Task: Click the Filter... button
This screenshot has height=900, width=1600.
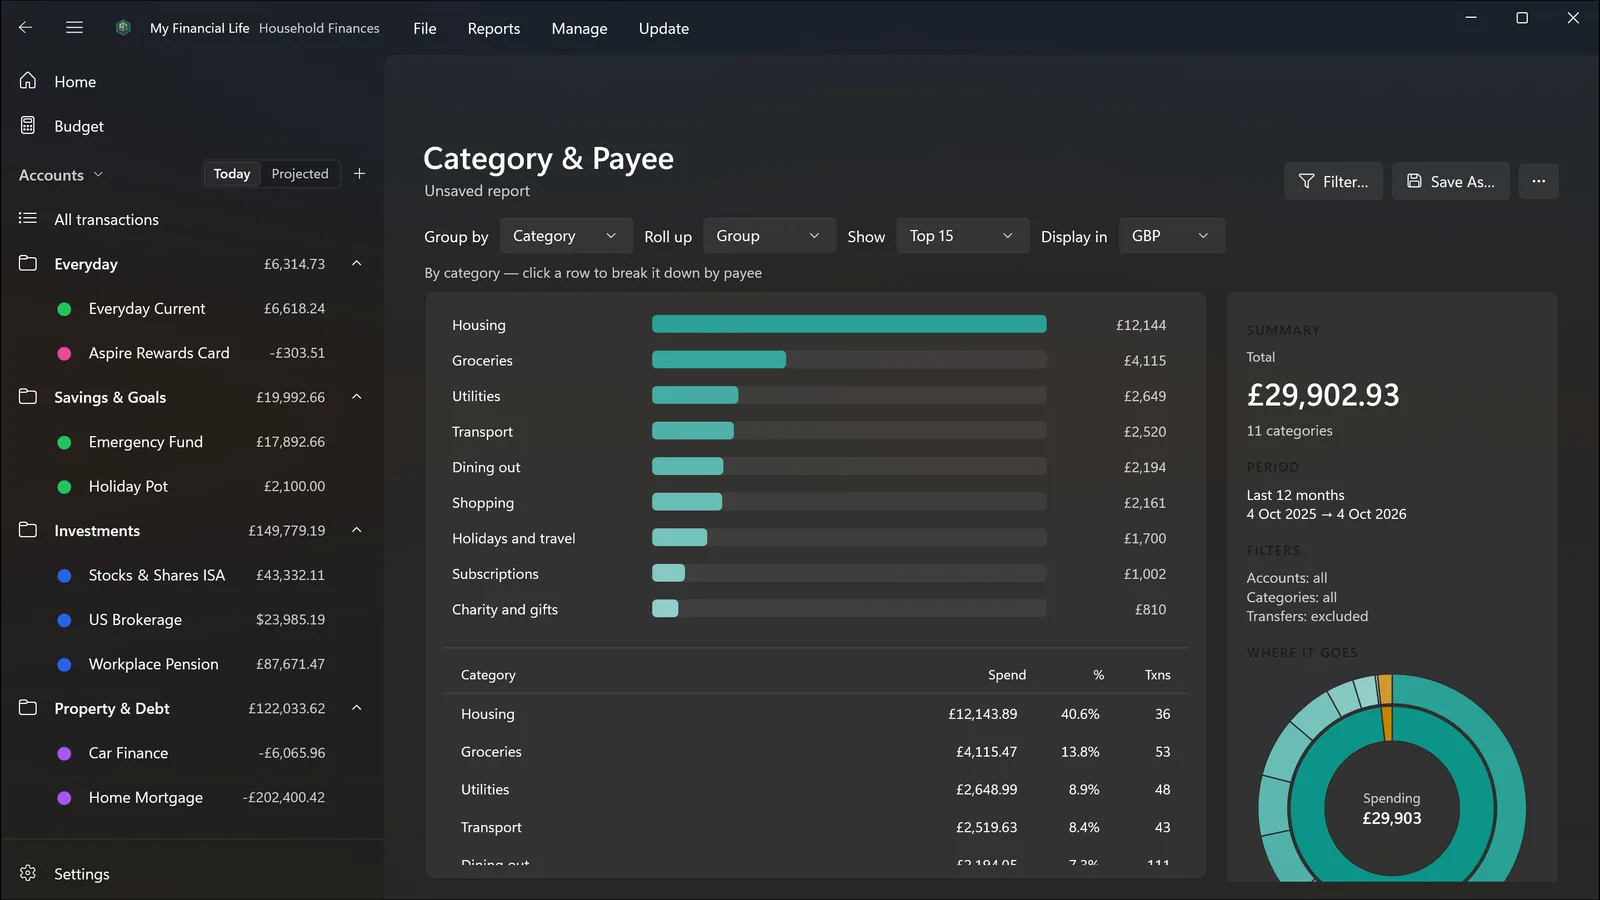Action: coord(1333,181)
